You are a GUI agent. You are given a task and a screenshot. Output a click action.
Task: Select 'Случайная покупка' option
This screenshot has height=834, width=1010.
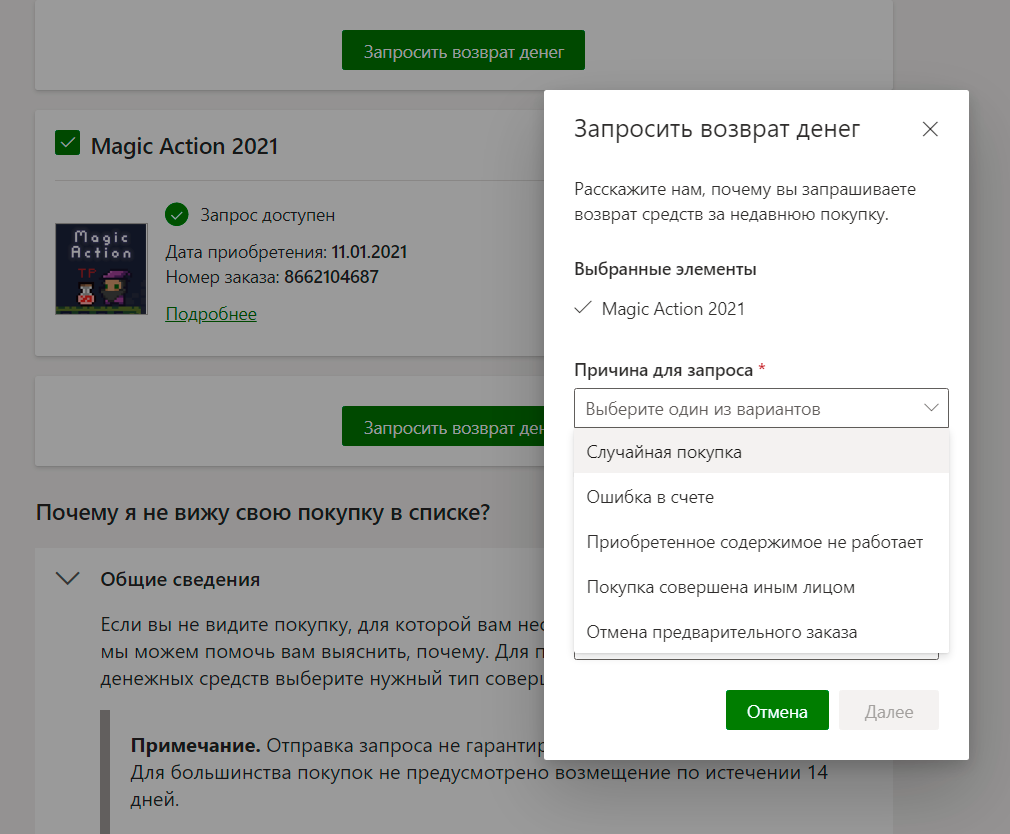[761, 452]
